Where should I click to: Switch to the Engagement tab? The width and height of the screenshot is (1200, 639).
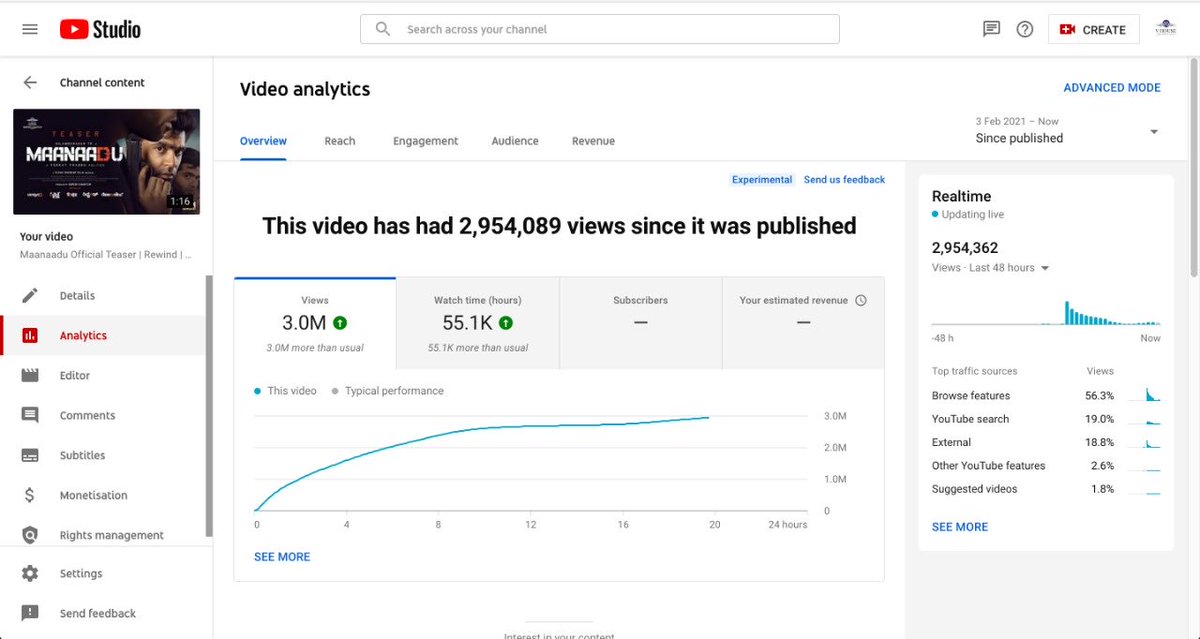[x=426, y=141]
